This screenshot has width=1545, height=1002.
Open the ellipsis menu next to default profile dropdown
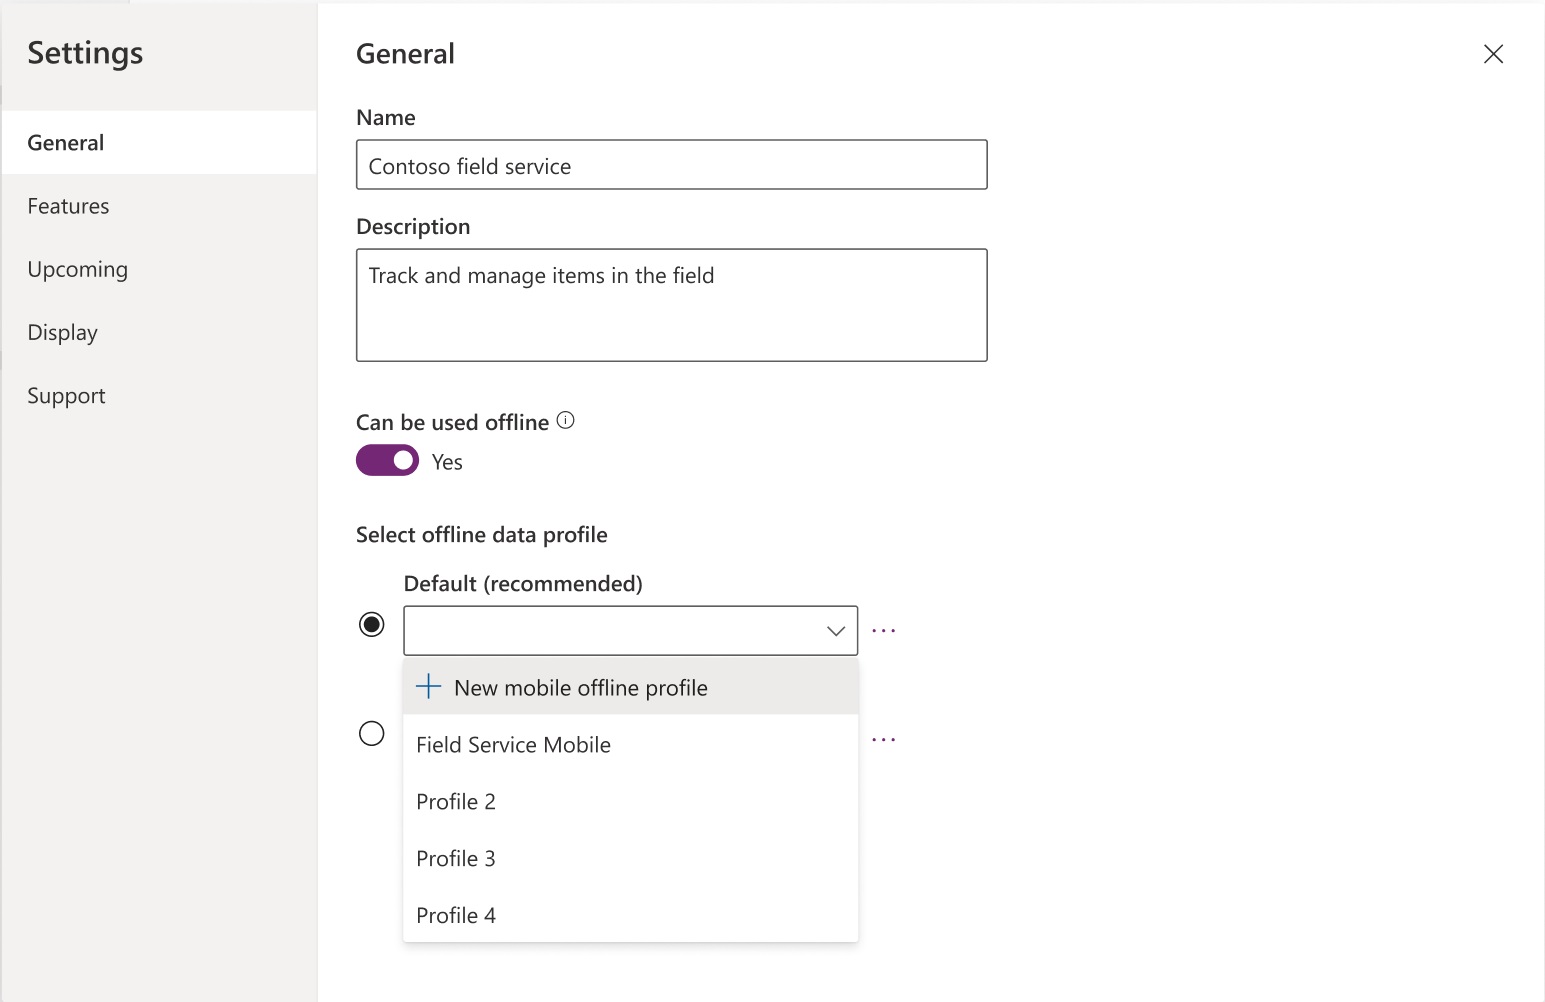click(x=883, y=629)
